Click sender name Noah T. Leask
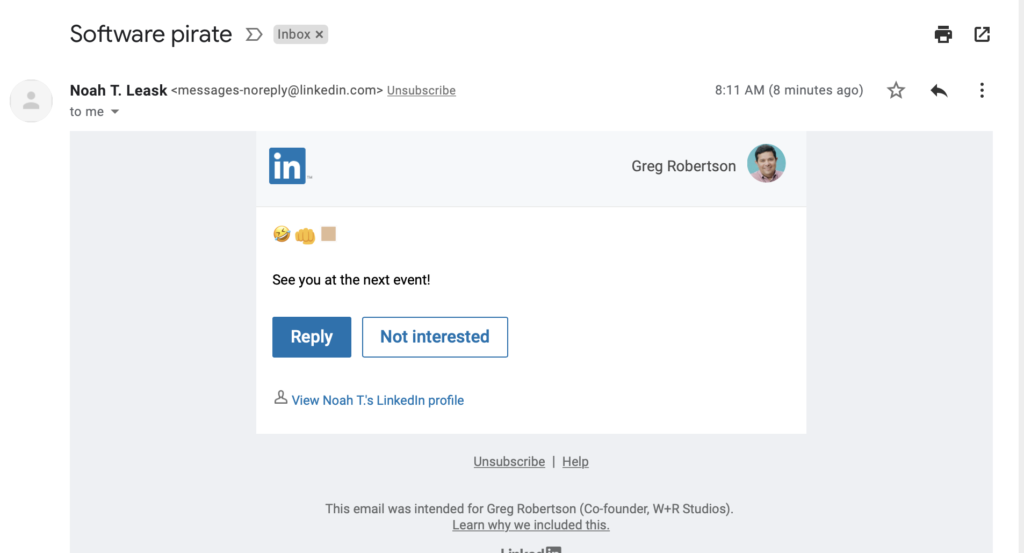 (118, 91)
